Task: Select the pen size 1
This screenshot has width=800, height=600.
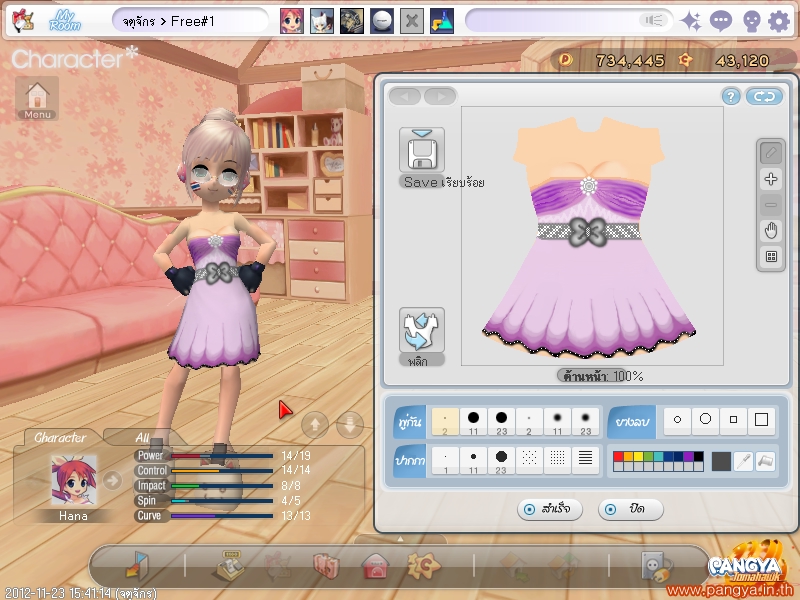Action: pyautogui.click(x=445, y=461)
